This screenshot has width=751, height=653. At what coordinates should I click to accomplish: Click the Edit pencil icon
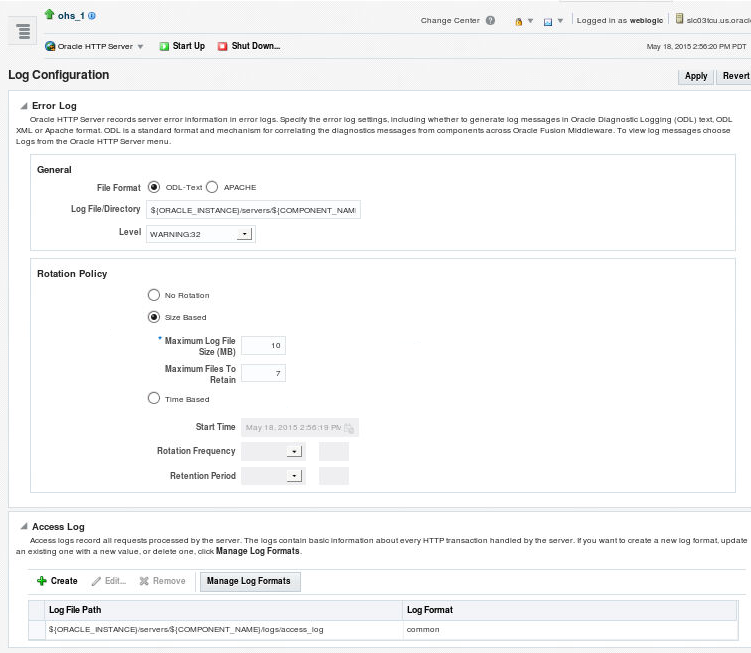pyautogui.click(x=96, y=581)
